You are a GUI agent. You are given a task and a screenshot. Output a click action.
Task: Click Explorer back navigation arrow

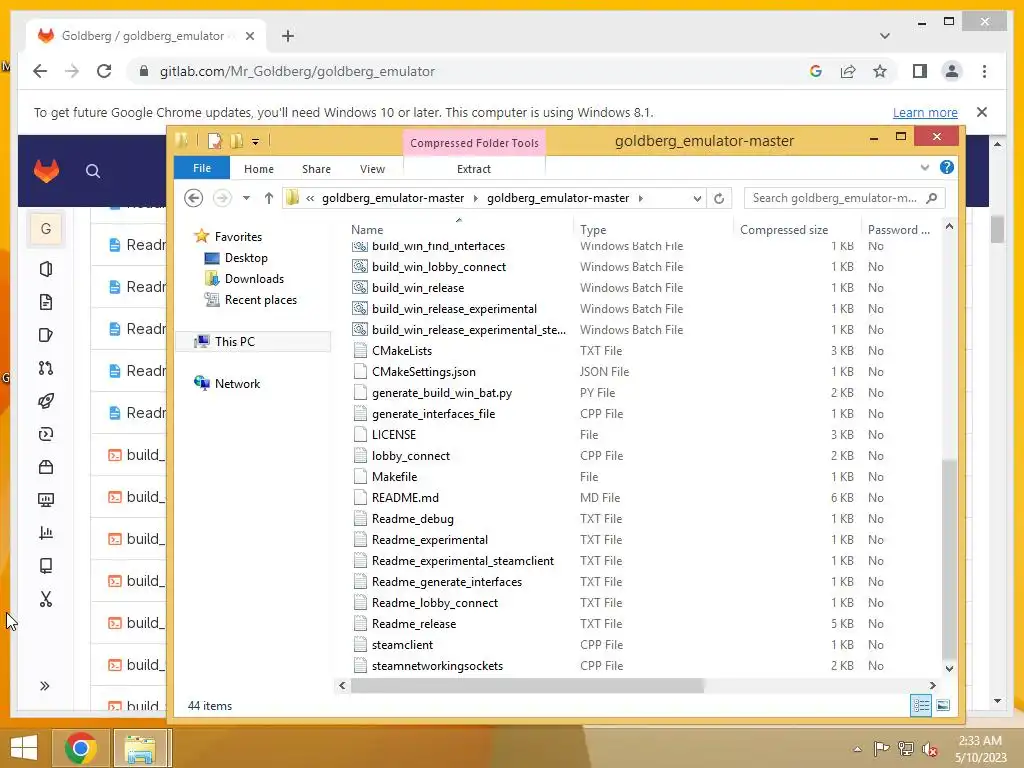coord(193,198)
